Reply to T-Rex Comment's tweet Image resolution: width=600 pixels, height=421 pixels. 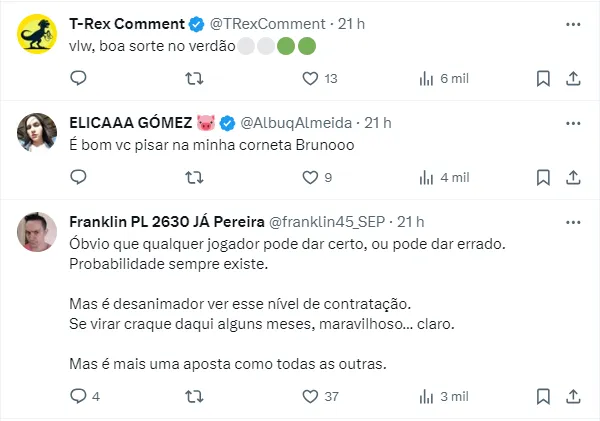[x=79, y=78]
